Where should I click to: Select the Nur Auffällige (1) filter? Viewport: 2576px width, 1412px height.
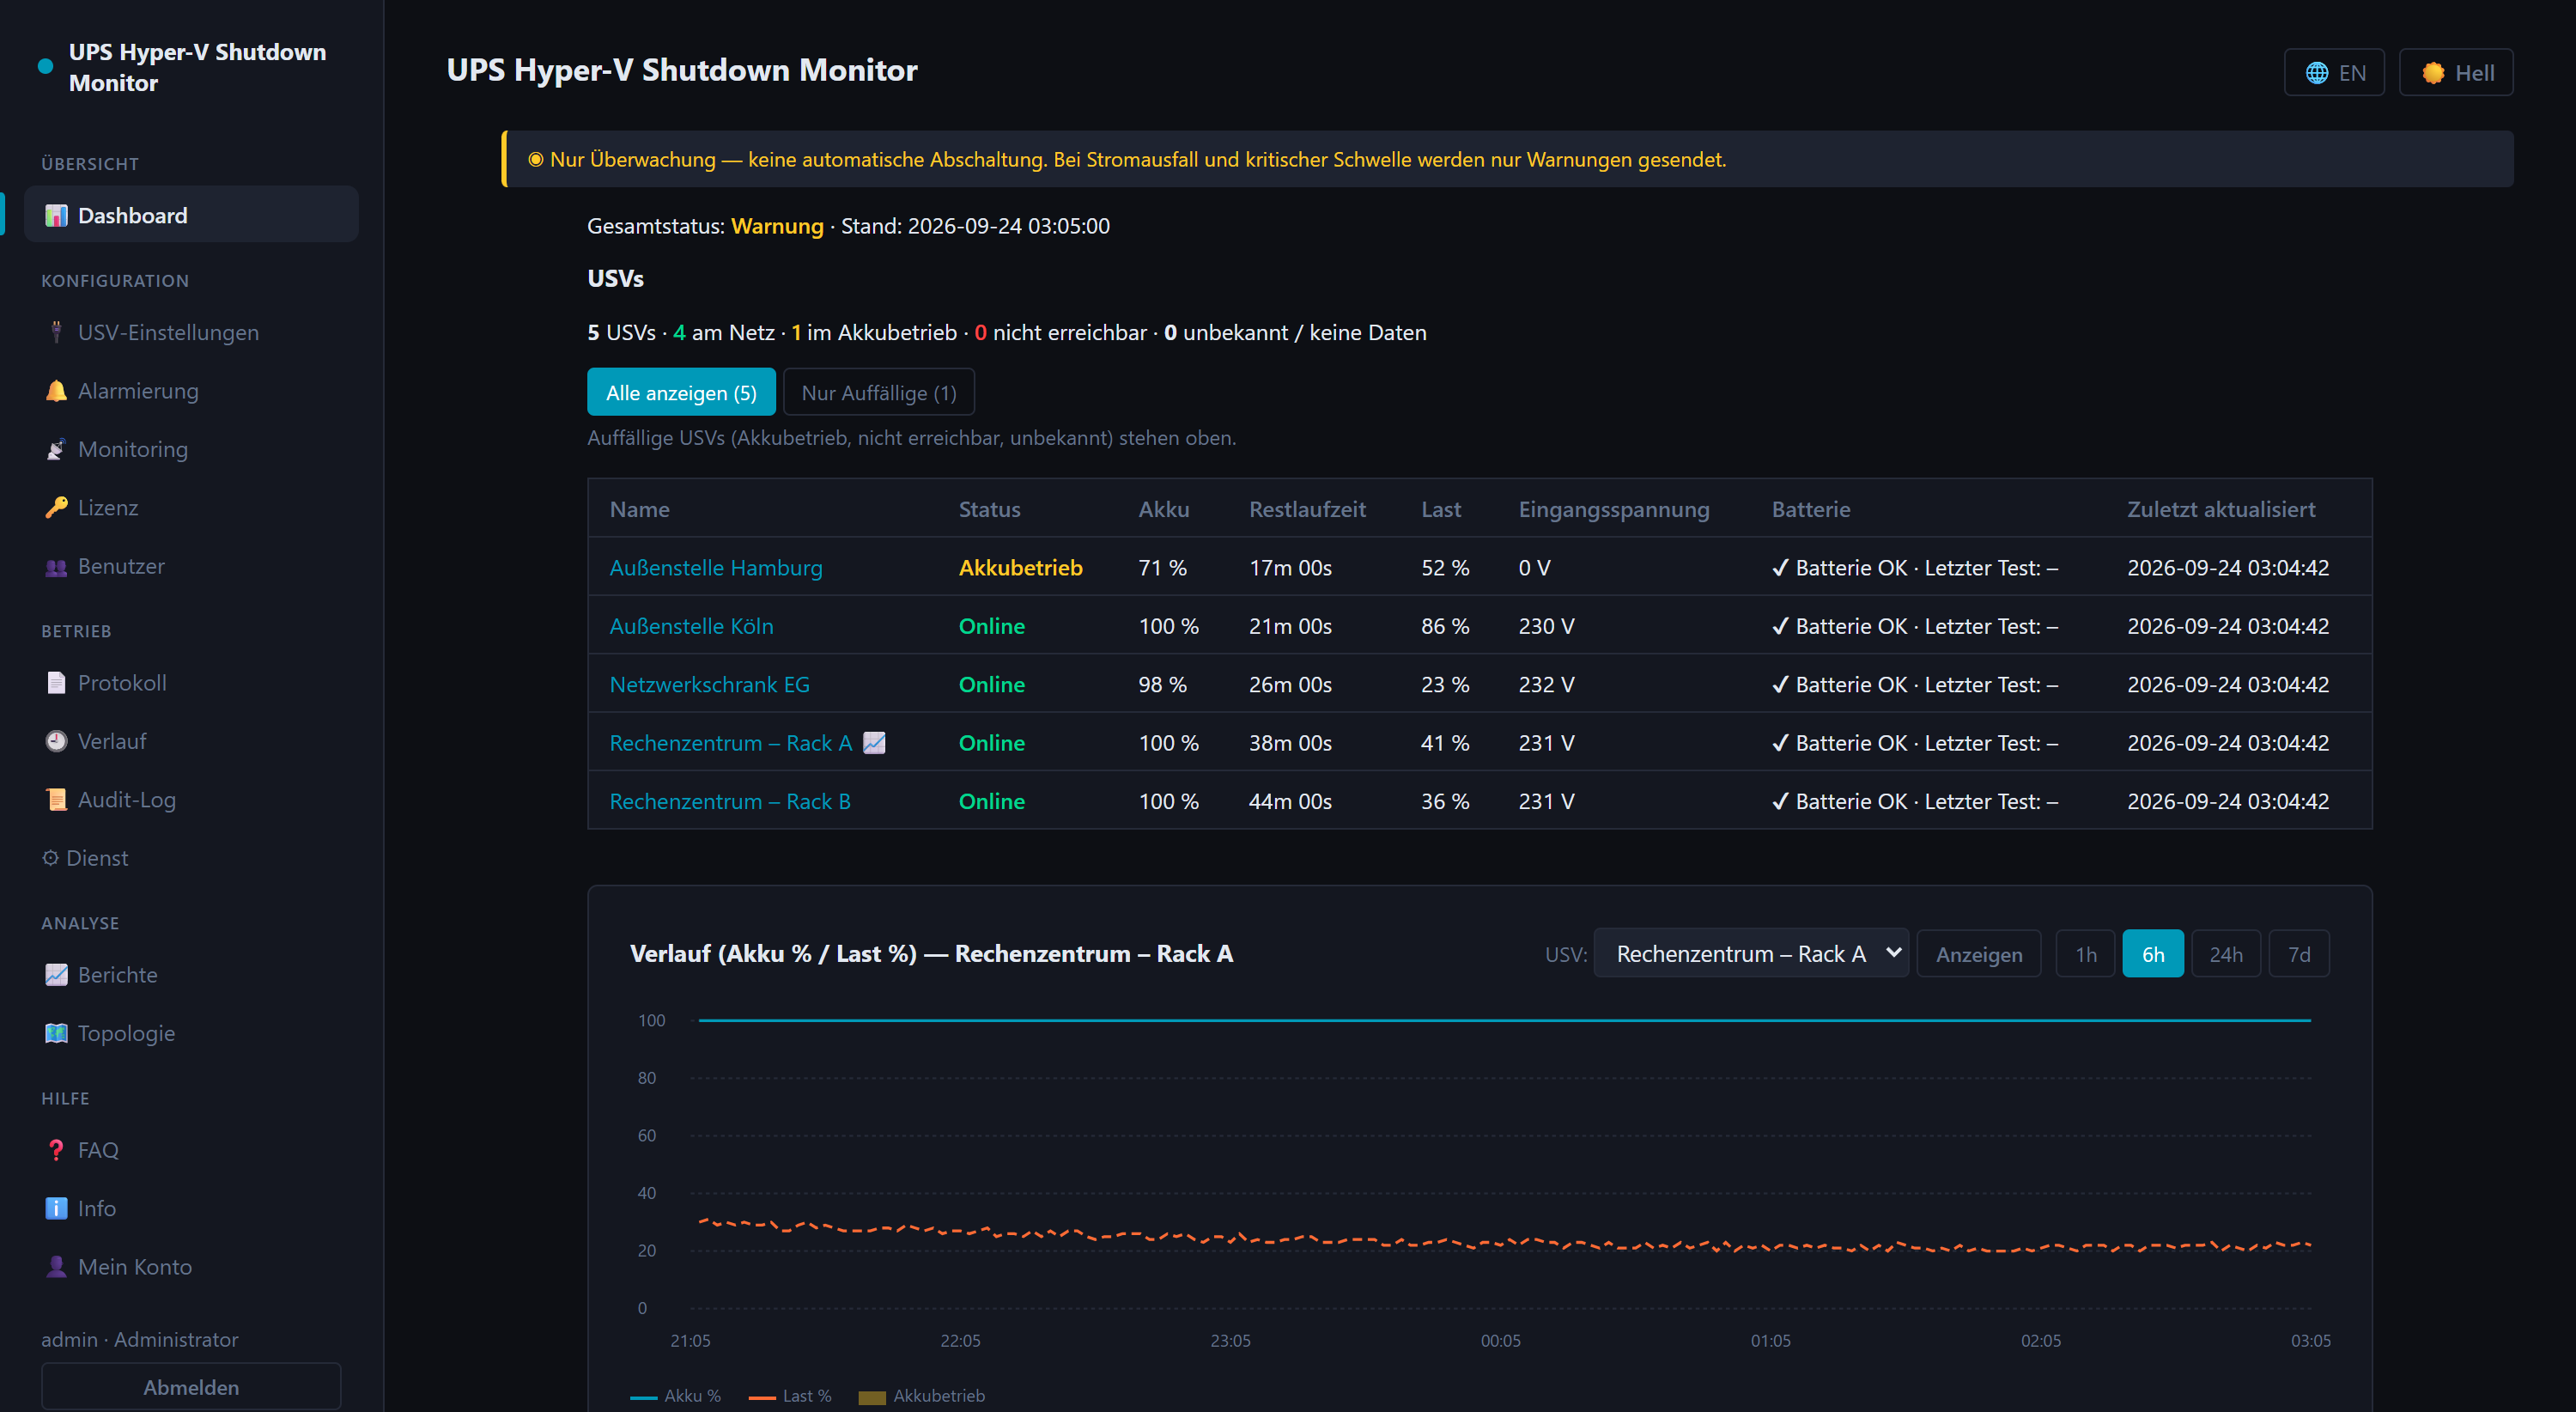point(878,392)
